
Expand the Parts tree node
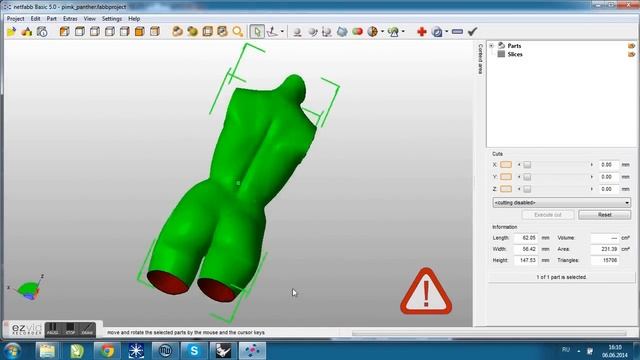[491, 46]
